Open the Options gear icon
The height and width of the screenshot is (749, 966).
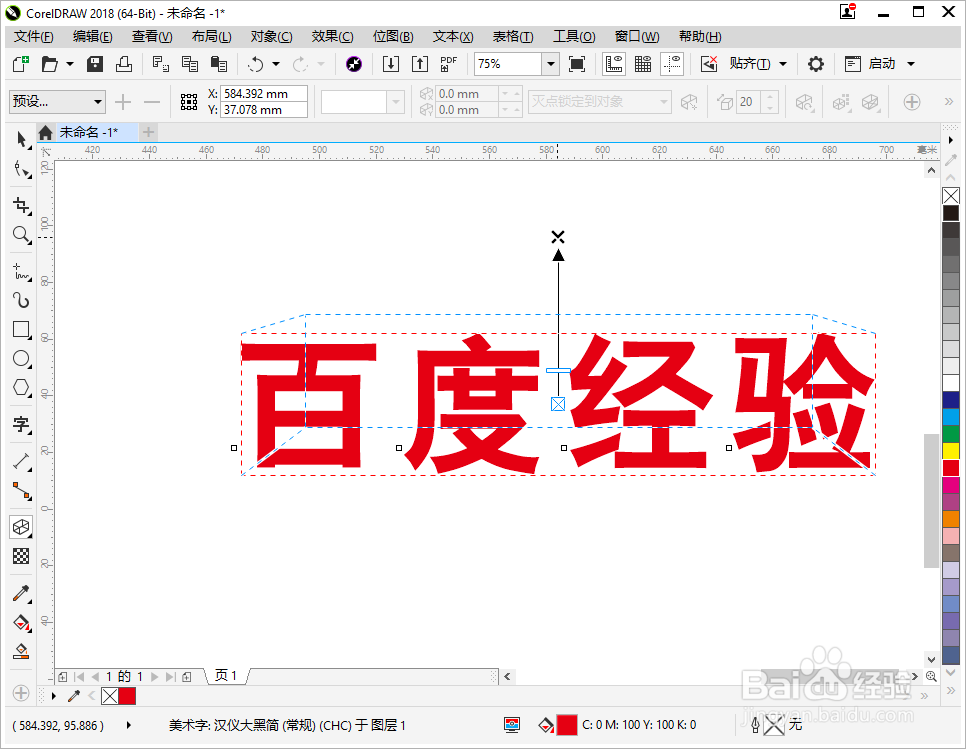(816, 64)
